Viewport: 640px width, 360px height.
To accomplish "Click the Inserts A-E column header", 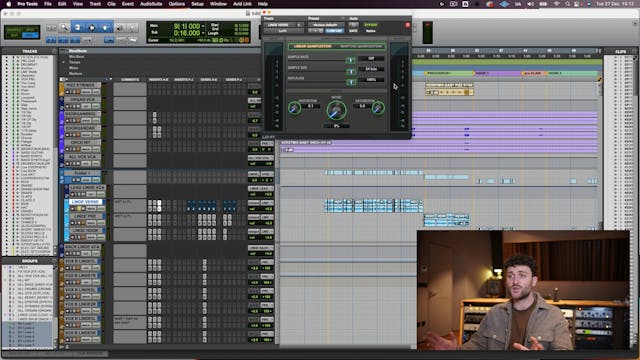I will point(159,80).
